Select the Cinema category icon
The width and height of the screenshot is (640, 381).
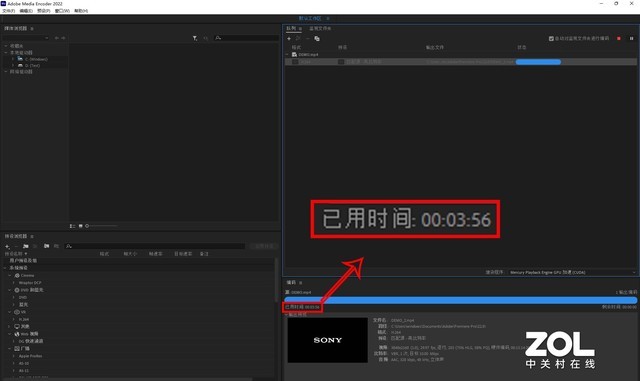point(17,276)
